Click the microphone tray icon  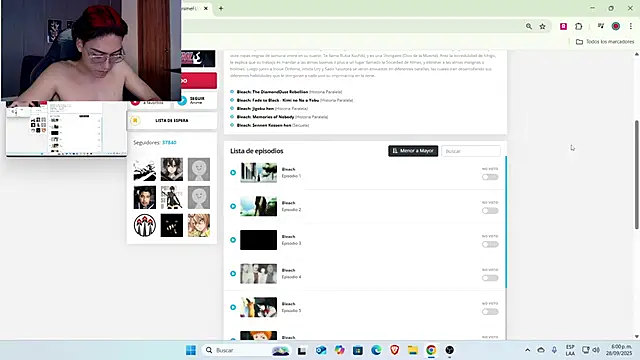pyautogui.click(x=554, y=350)
